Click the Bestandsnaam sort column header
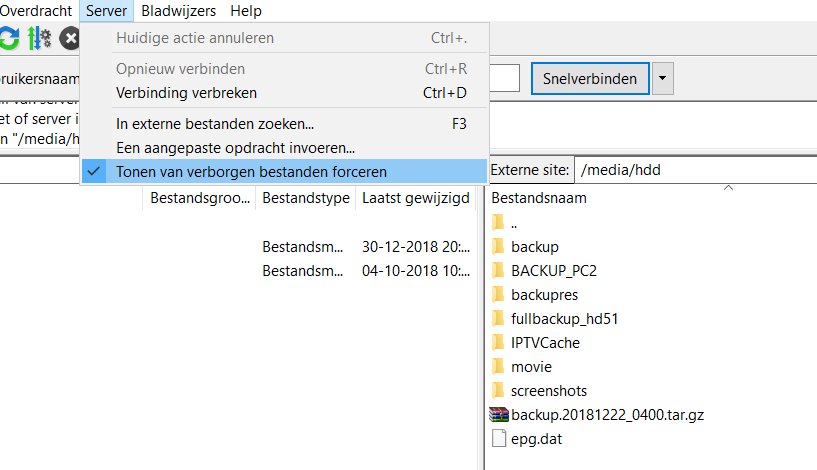This screenshot has width=817, height=470. click(x=539, y=198)
